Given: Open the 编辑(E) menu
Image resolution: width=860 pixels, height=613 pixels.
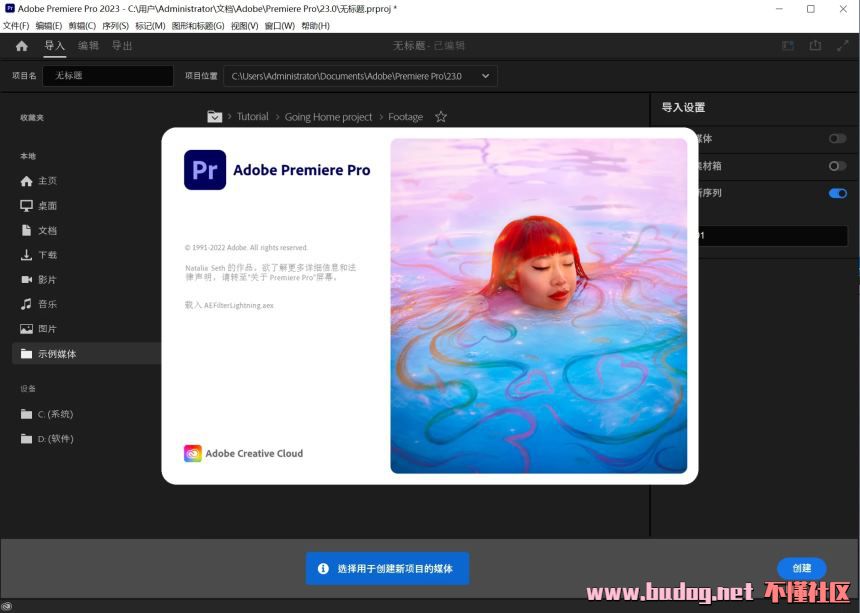Looking at the screenshot, I should click(x=49, y=26).
